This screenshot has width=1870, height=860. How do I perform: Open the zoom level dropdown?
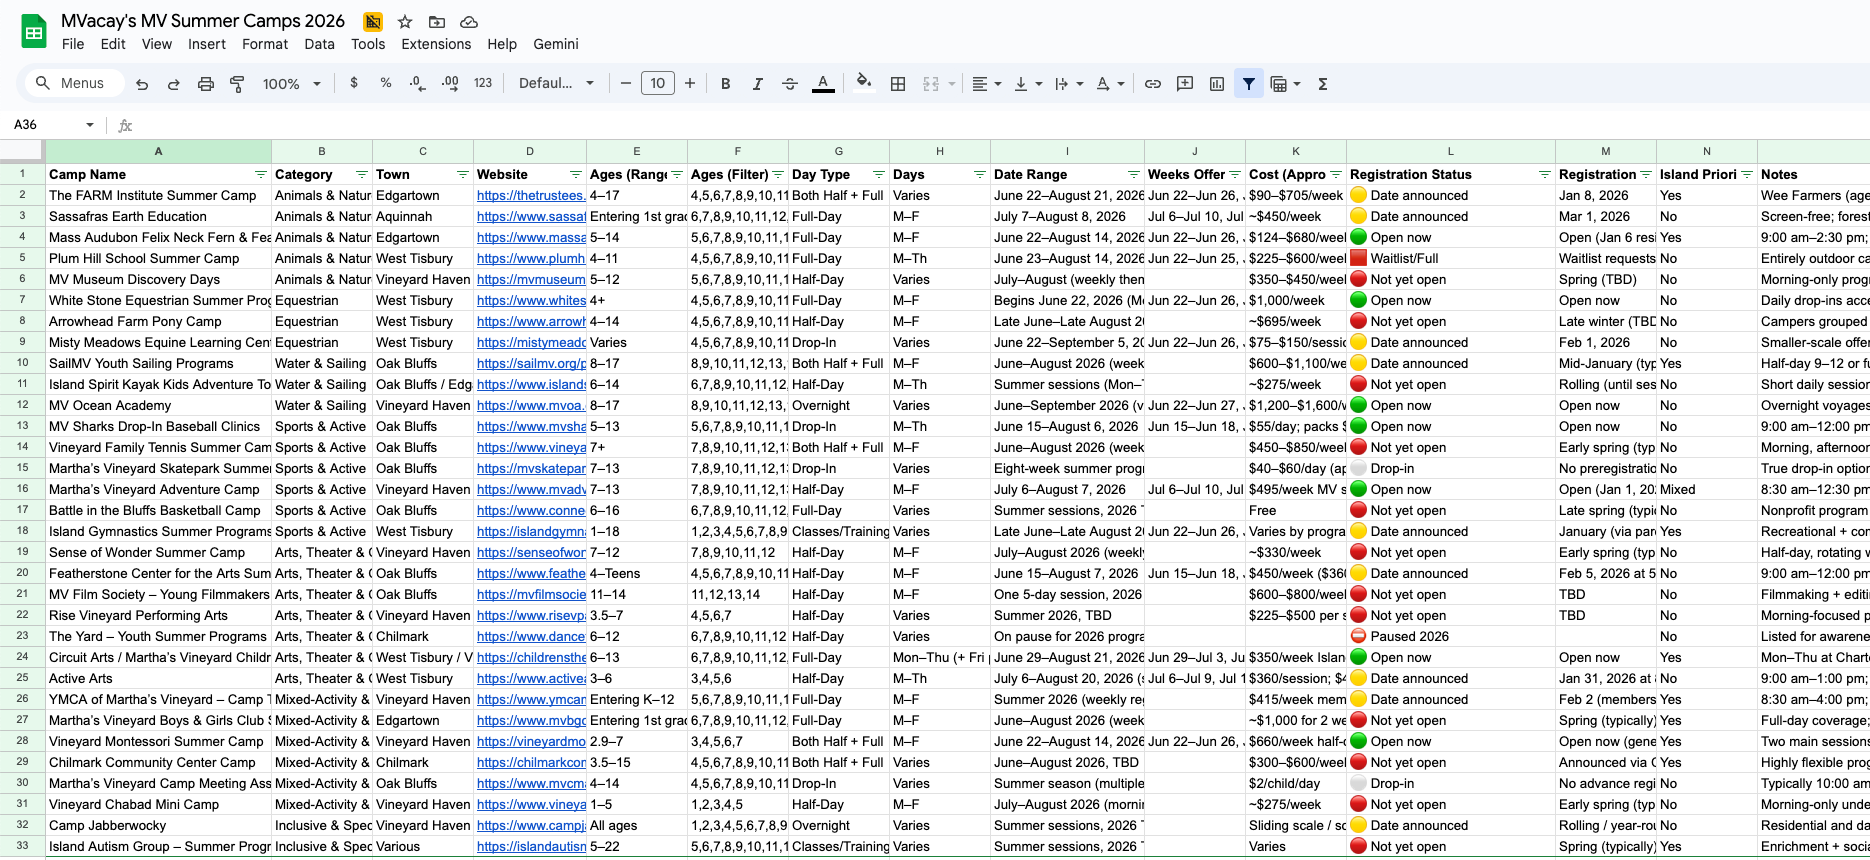tap(291, 84)
